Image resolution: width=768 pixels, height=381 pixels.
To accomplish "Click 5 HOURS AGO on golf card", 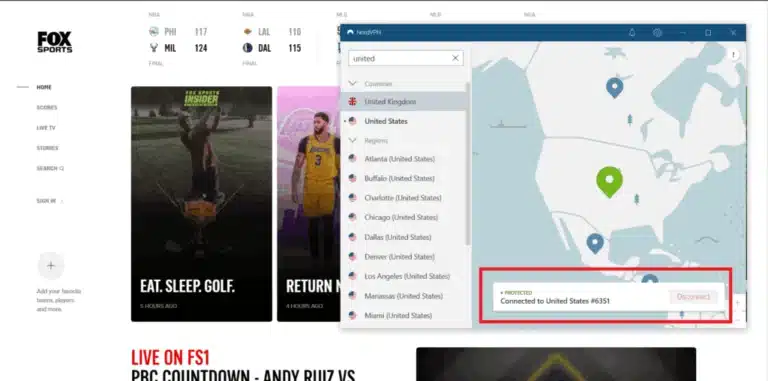I will pos(158,306).
